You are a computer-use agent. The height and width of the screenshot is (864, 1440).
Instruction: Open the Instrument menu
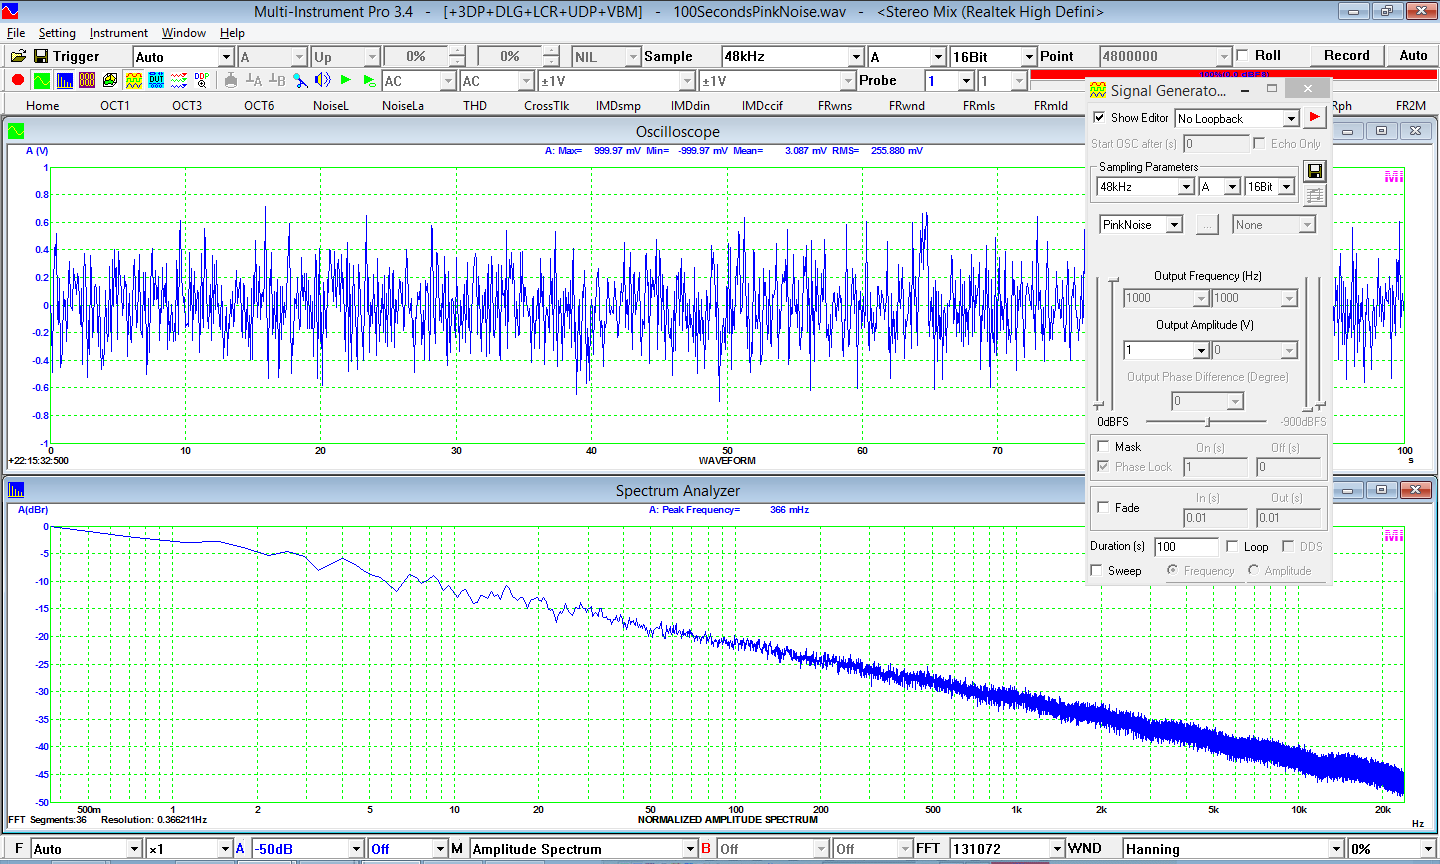tap(118, 33)
